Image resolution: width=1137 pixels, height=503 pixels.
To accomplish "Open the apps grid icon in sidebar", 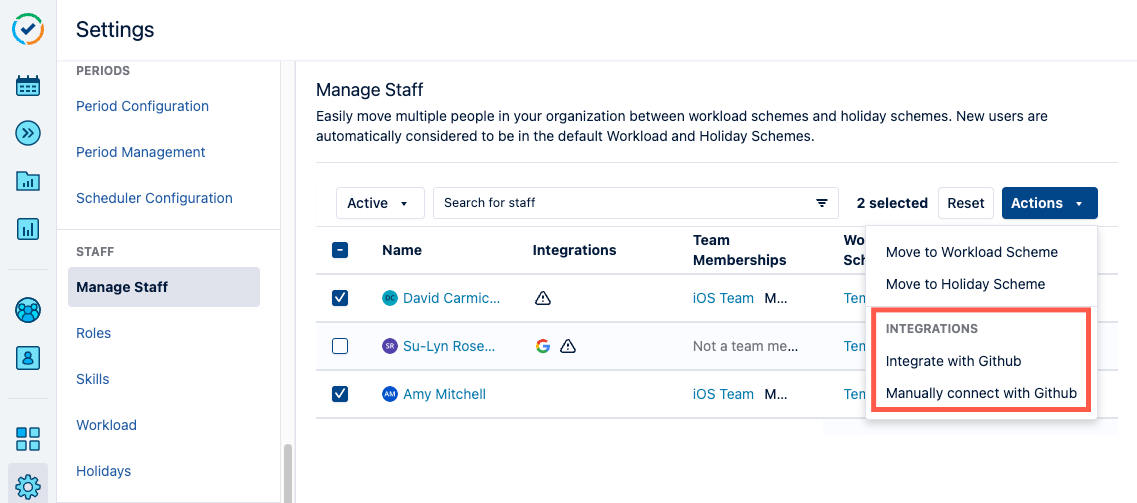I will (x=28, y=438).
